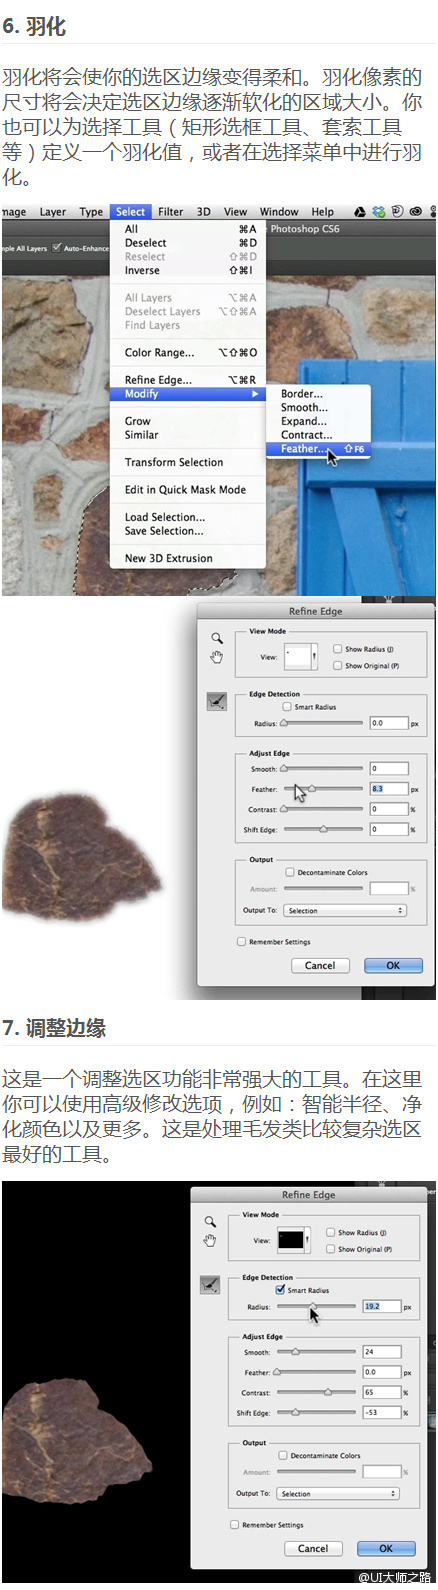Open the Output To dropdown in the Radius 19.2 dialog
Viewport: 438px width, 1590px height.
(338, 1493)
